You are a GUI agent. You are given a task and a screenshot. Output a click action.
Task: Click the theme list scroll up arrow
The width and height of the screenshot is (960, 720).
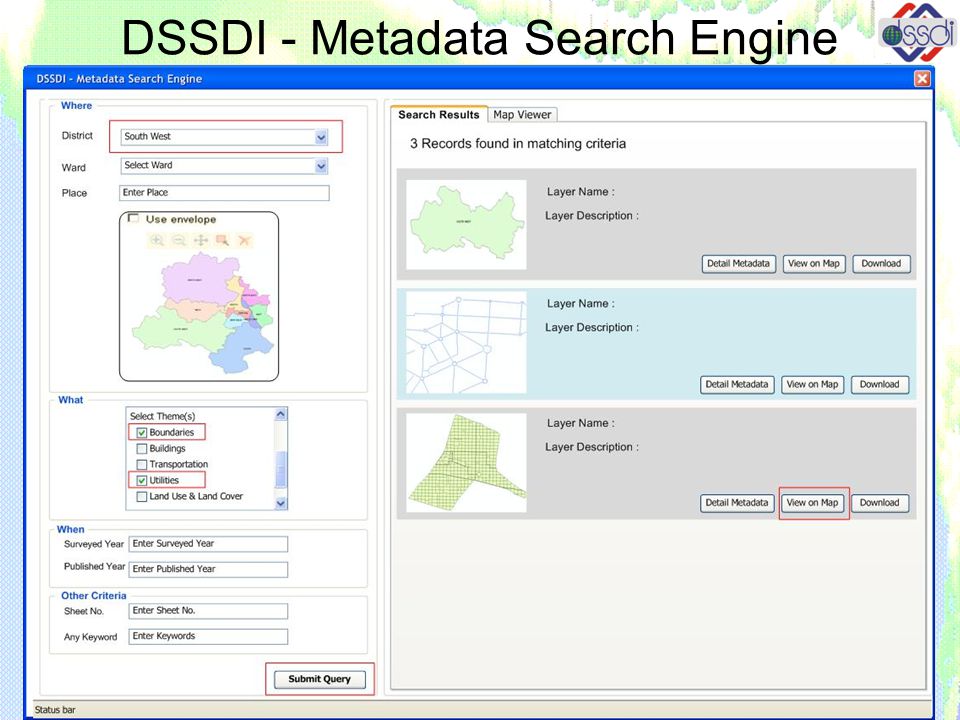coord(281,414)
